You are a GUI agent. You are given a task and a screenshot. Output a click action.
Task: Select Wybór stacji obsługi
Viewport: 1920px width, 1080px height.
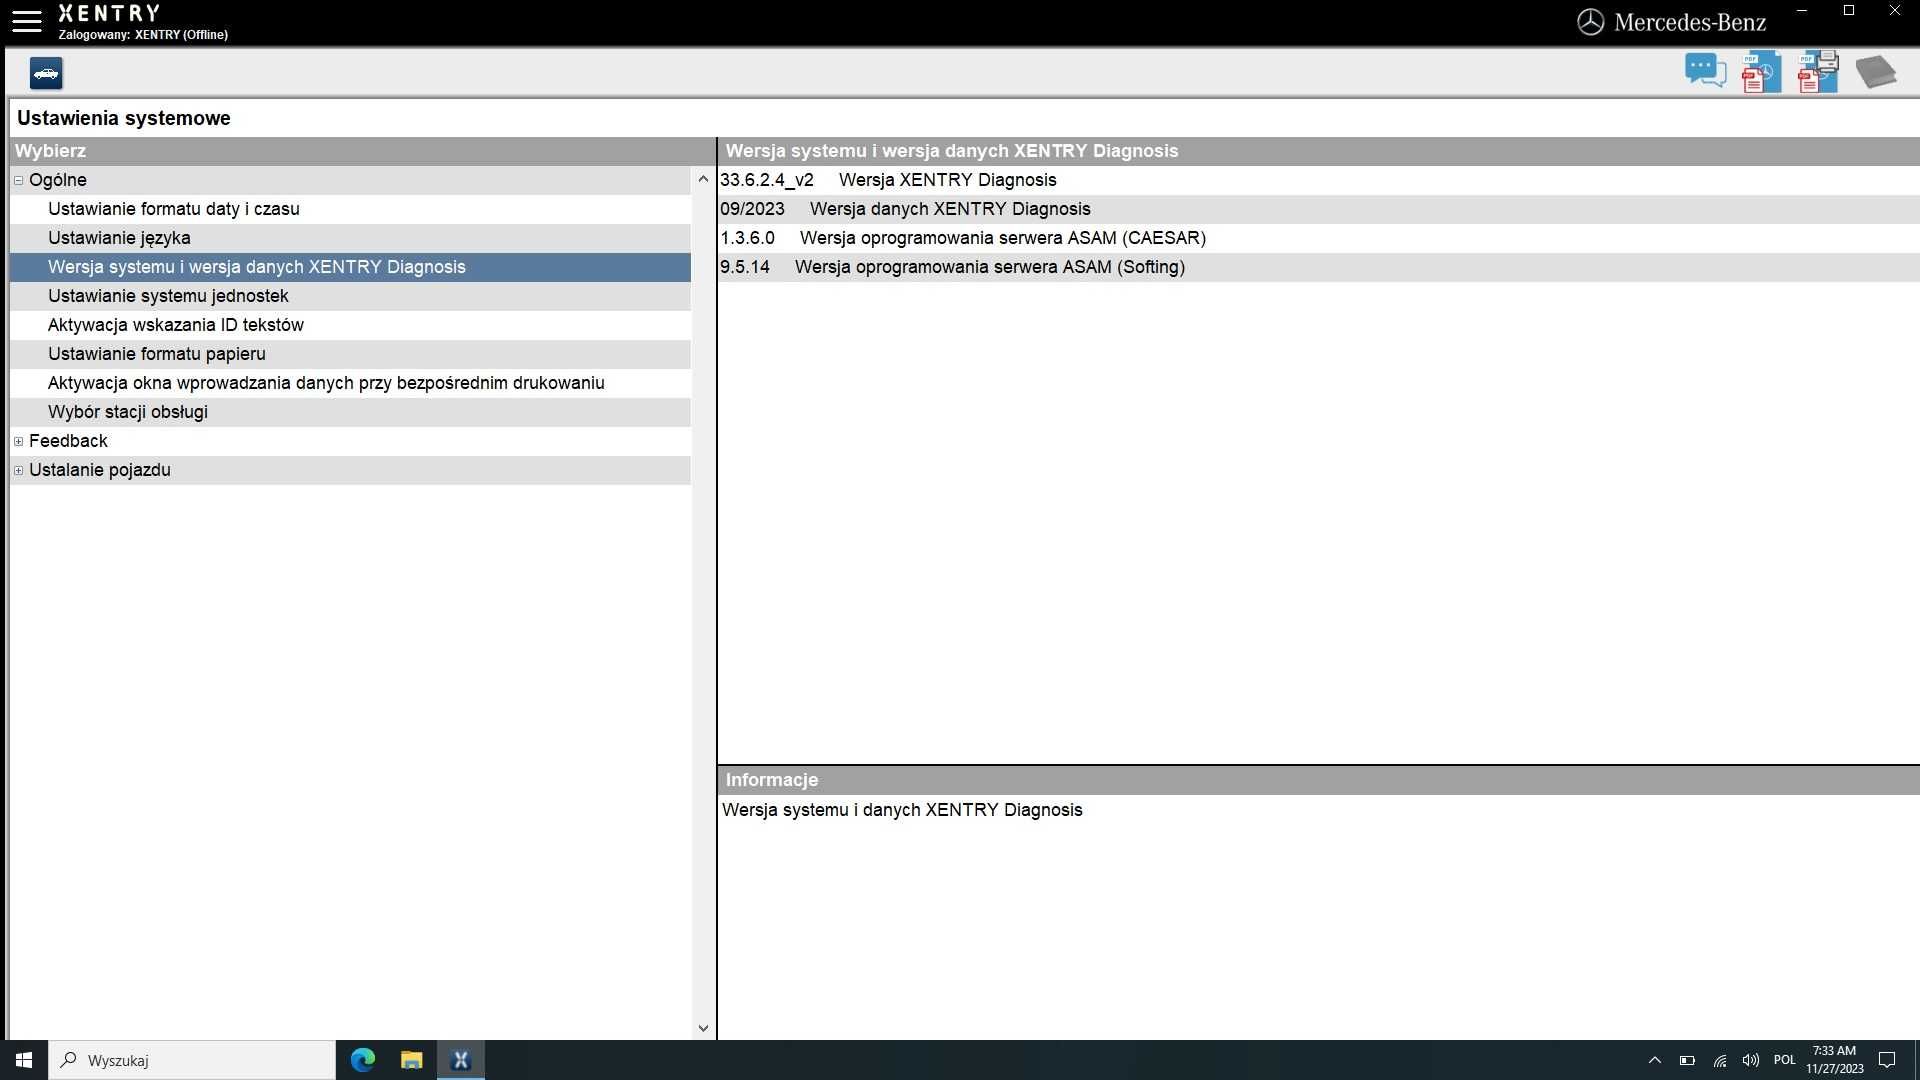(350, 412)
